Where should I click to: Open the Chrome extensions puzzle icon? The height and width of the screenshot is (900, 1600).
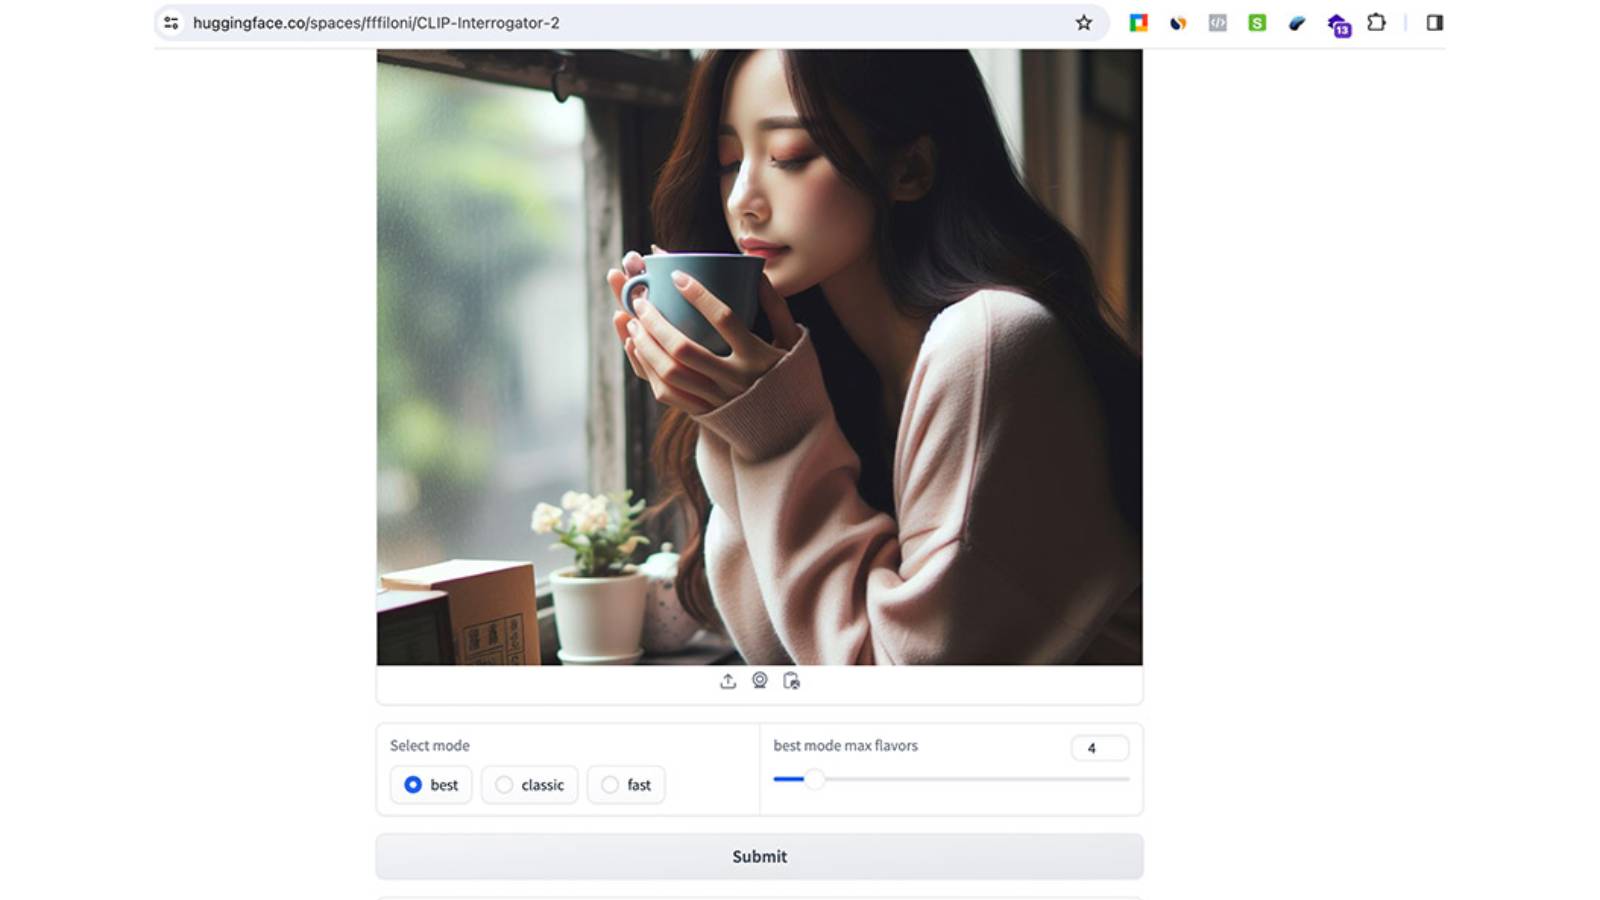click(1378, 21)
